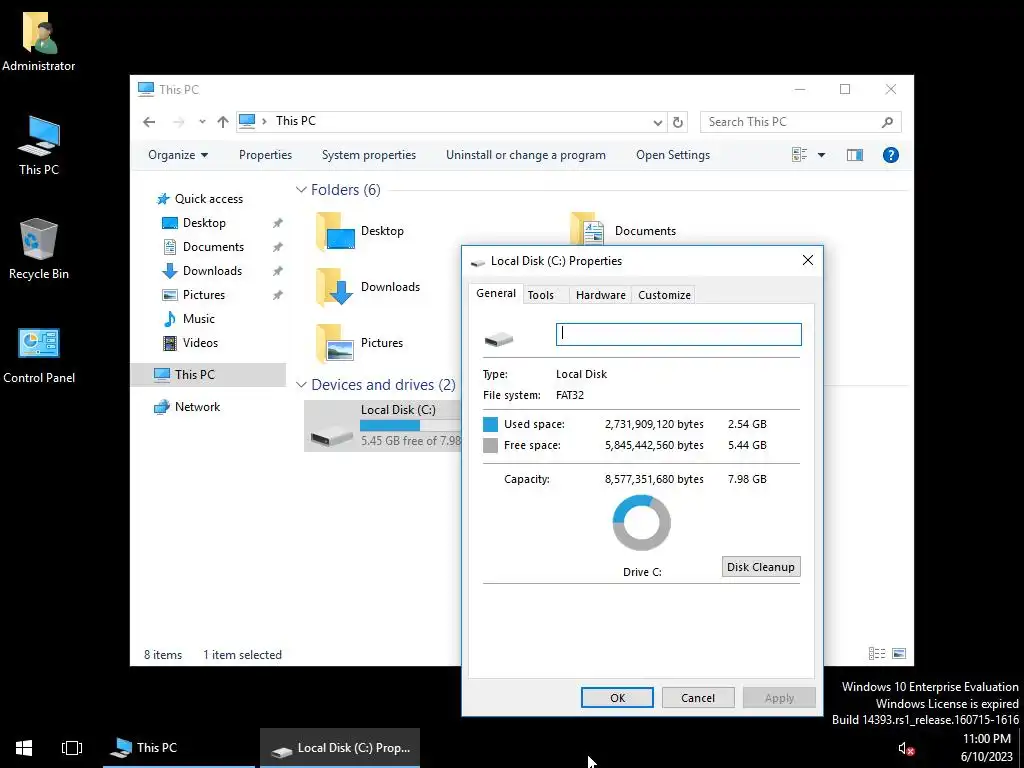Click the "FAT32" file system value
Screen dimensions: 1024x768
(x=569, y=395)
